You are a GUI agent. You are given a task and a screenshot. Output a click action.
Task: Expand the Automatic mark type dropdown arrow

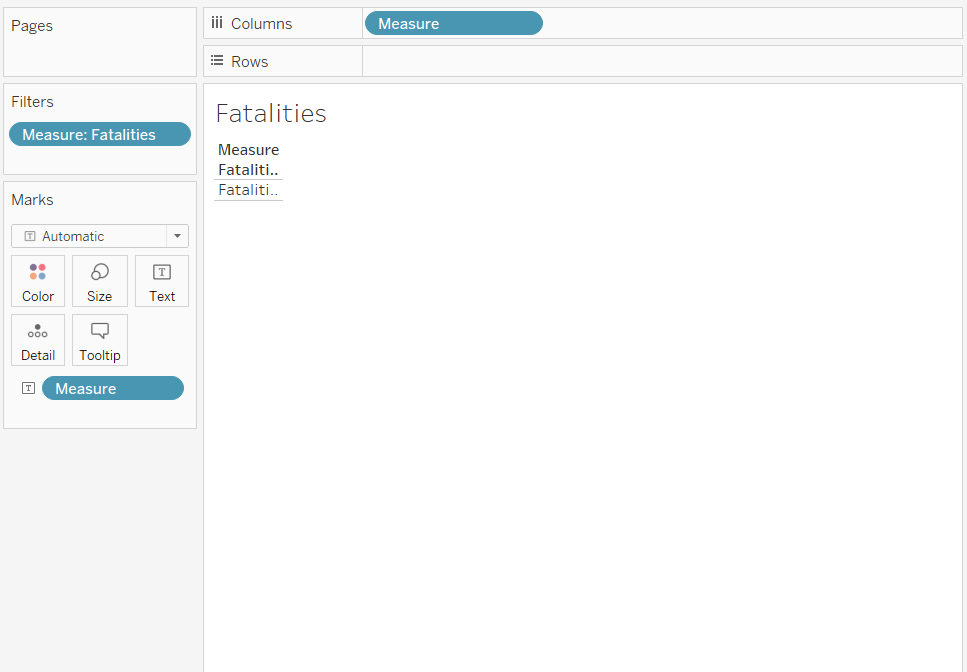(x=177, y=236)
